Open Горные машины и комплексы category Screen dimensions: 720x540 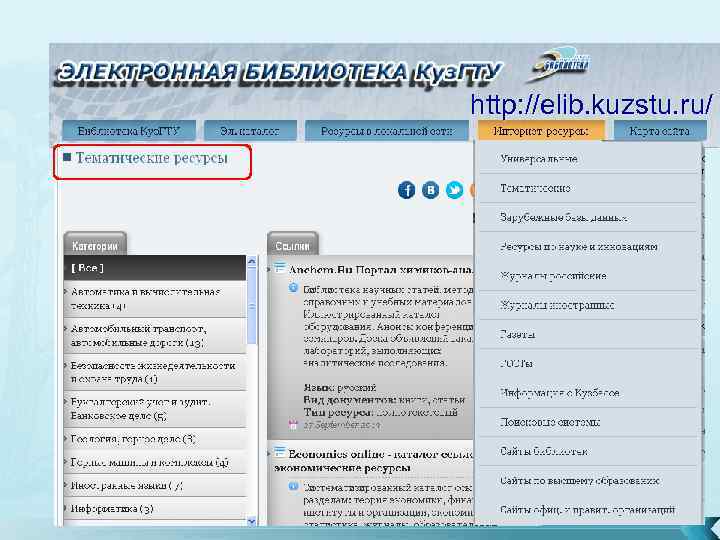[155, 462]
